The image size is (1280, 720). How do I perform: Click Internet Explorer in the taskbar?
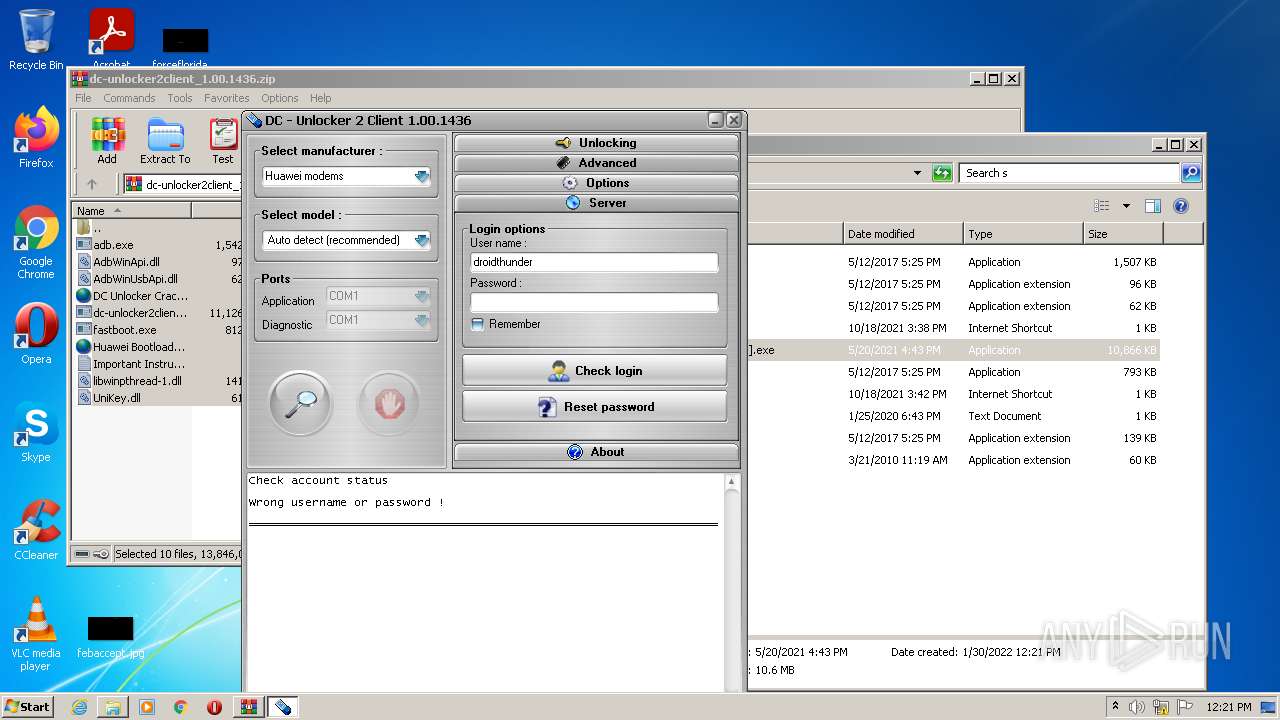[x=79, y=707]
